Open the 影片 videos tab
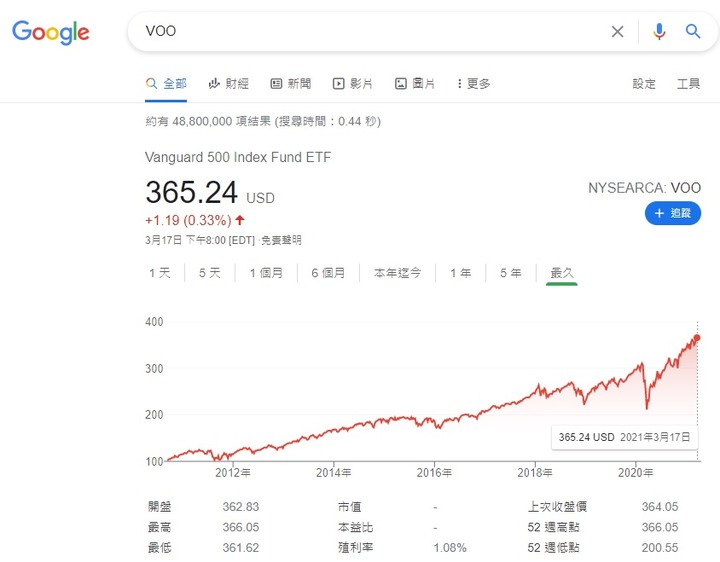 click(353, 84)
